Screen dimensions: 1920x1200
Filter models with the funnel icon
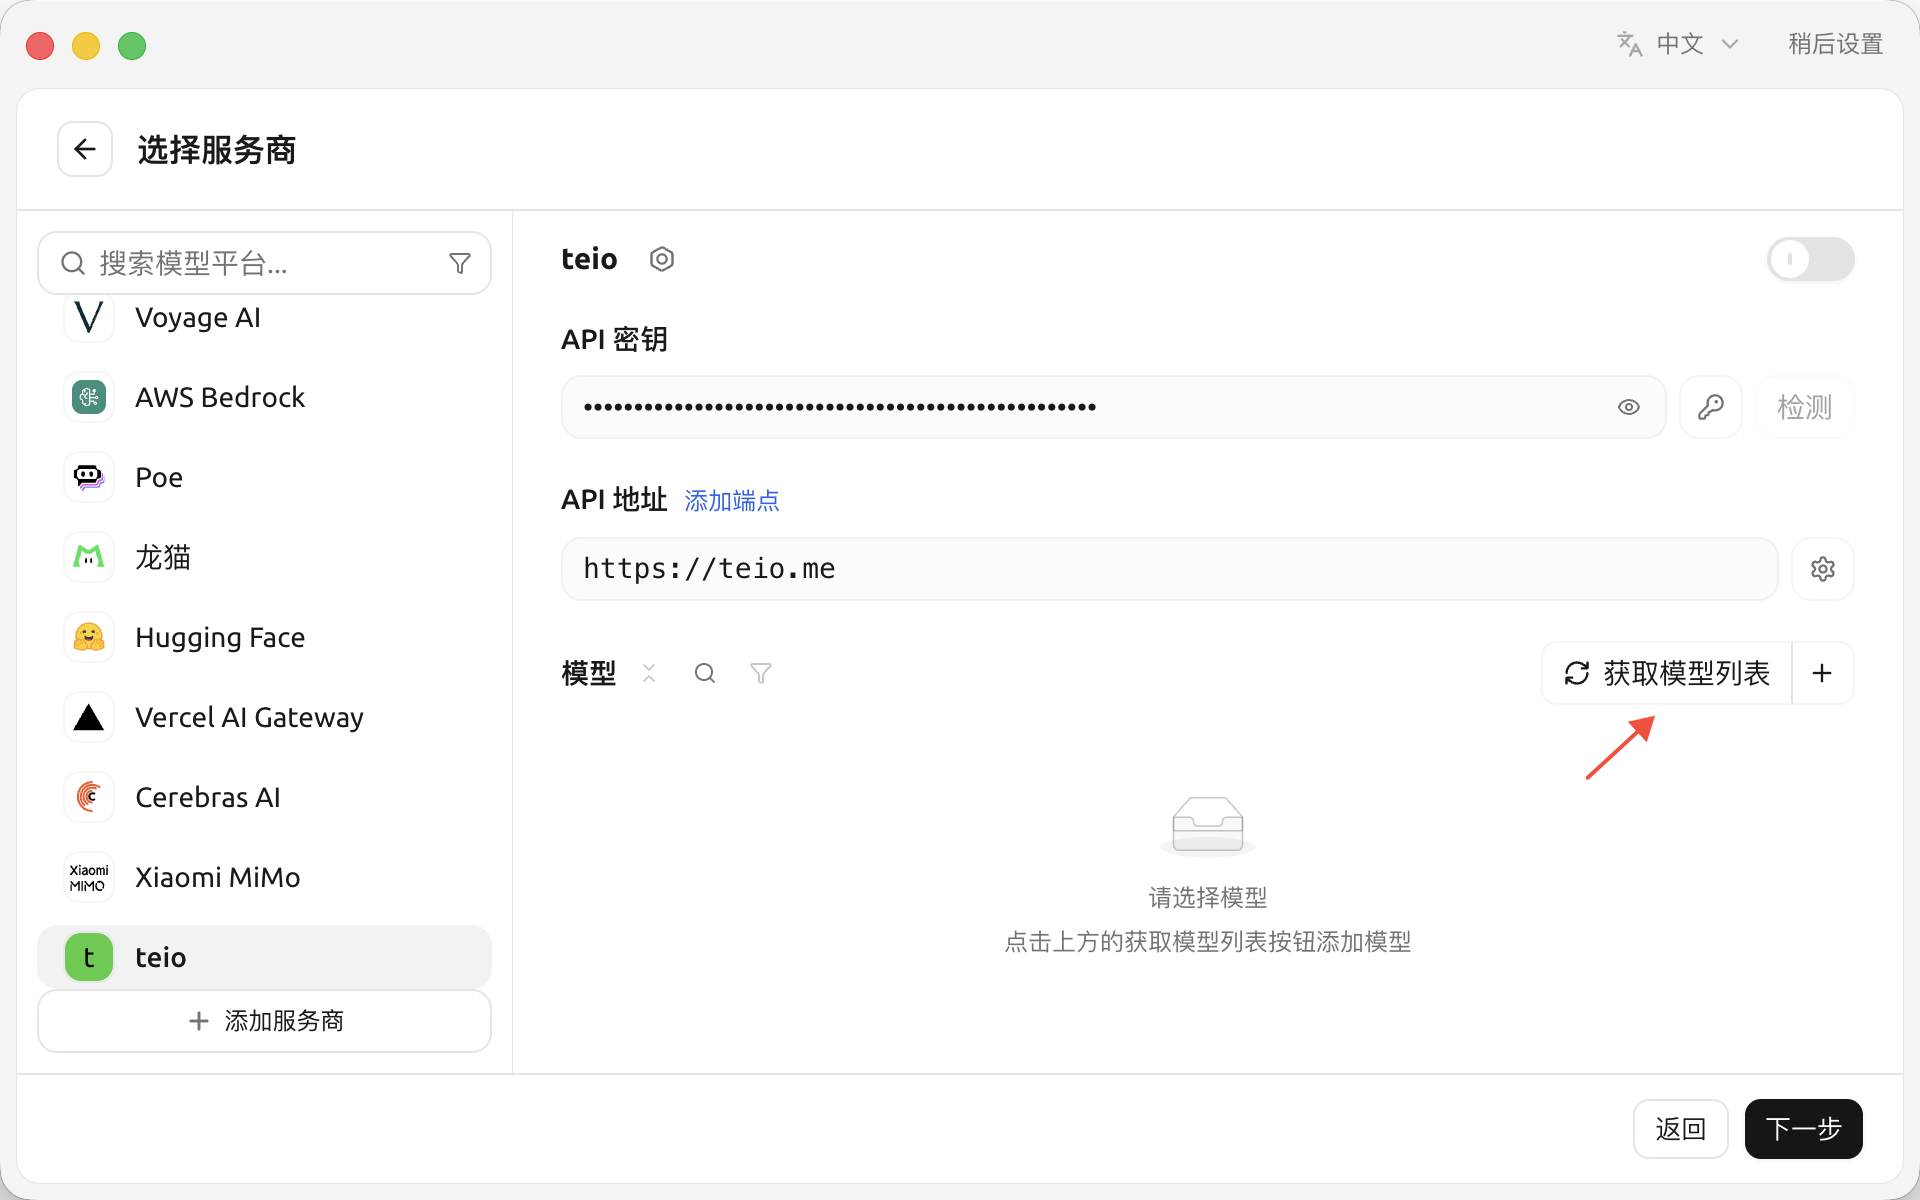761,673
